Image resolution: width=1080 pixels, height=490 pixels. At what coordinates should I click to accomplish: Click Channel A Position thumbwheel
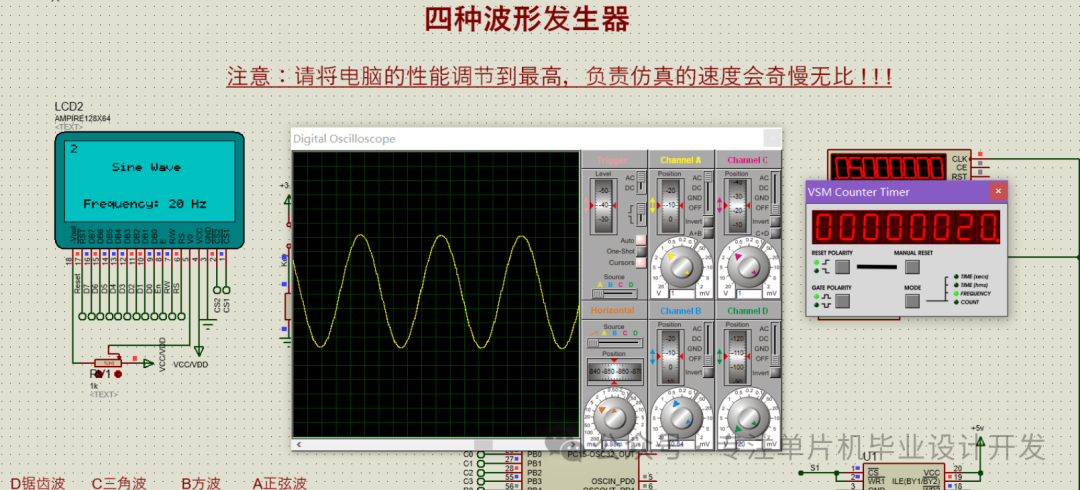[x=671, y=206]
